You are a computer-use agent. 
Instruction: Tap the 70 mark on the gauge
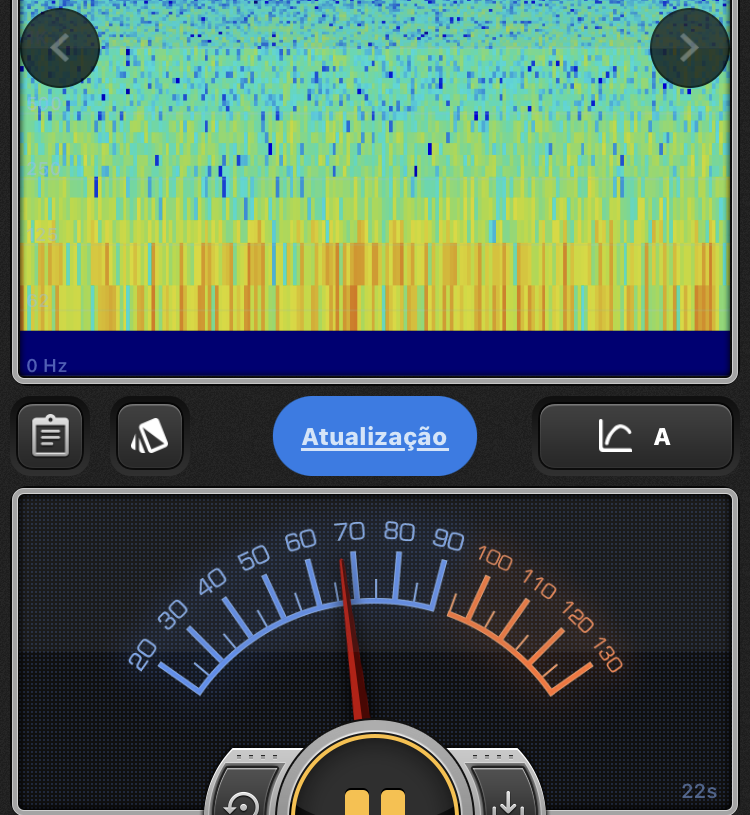coord(349,531)
